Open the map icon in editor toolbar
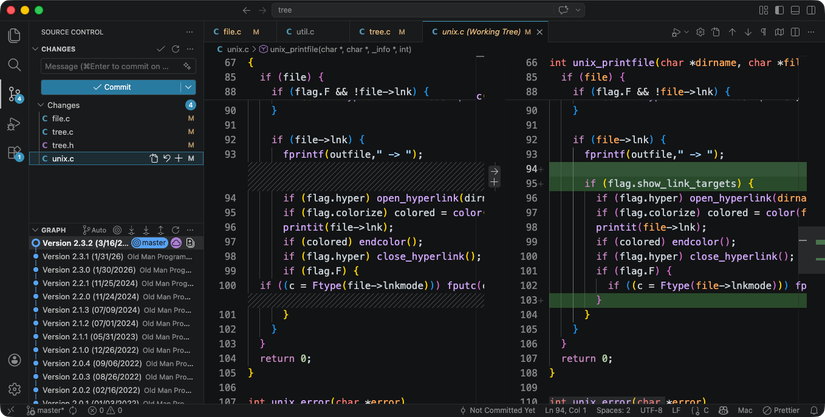Image resolution: width=825 pixels, height=417 pixels. 779,32
